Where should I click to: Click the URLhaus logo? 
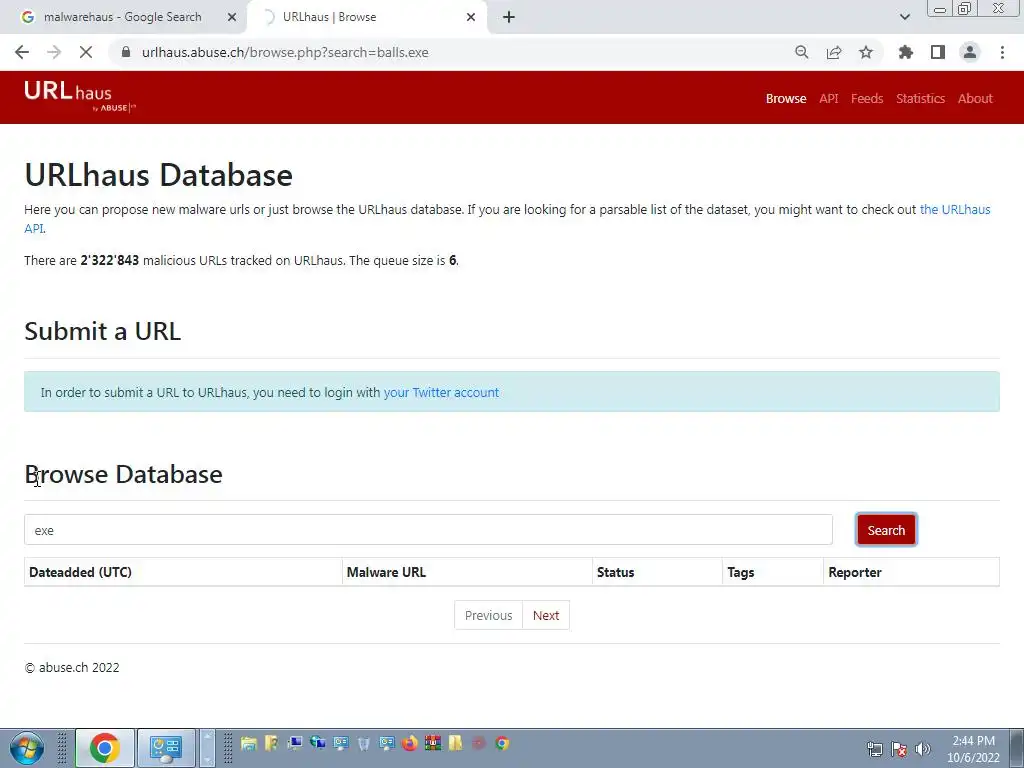click(x=79, y=97)
